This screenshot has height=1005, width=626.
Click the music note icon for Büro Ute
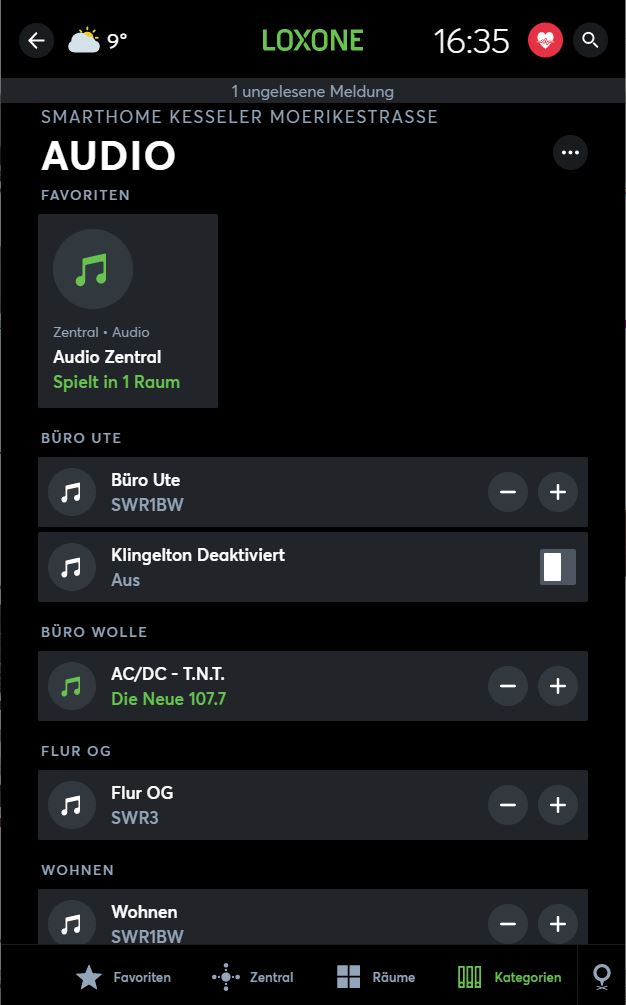(x=71, y=492)
